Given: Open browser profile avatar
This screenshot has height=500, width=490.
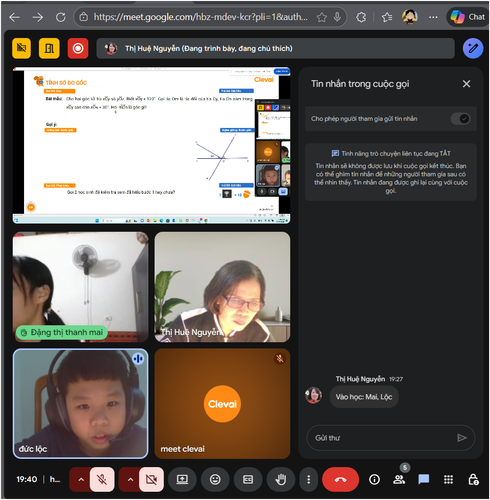Looking at the screenshot, I should pos(410,17).
